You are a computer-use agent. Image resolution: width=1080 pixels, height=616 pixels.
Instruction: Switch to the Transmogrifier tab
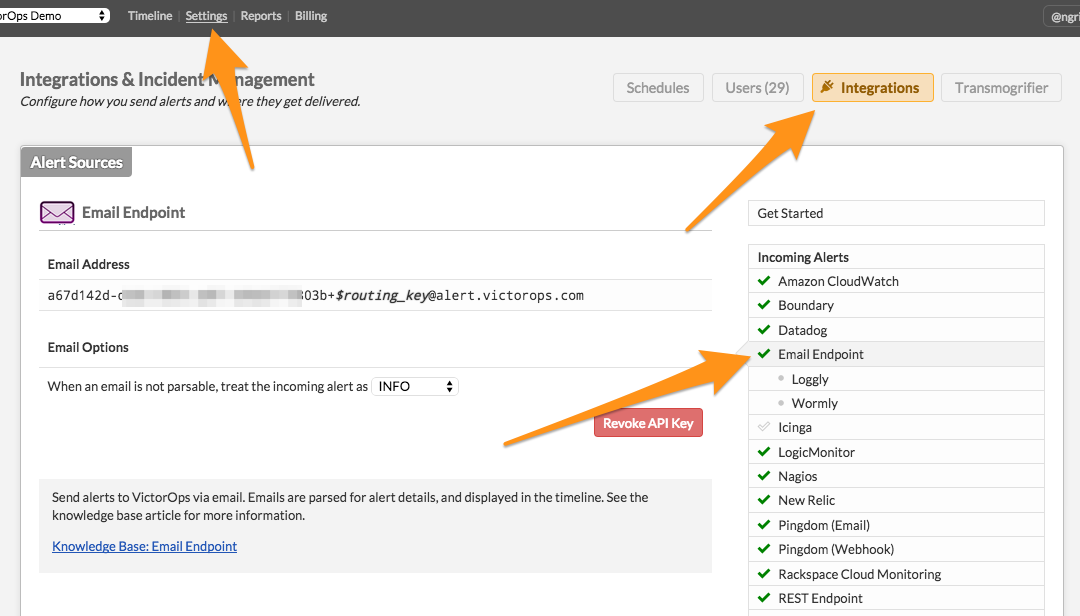tap(1001, 88)
